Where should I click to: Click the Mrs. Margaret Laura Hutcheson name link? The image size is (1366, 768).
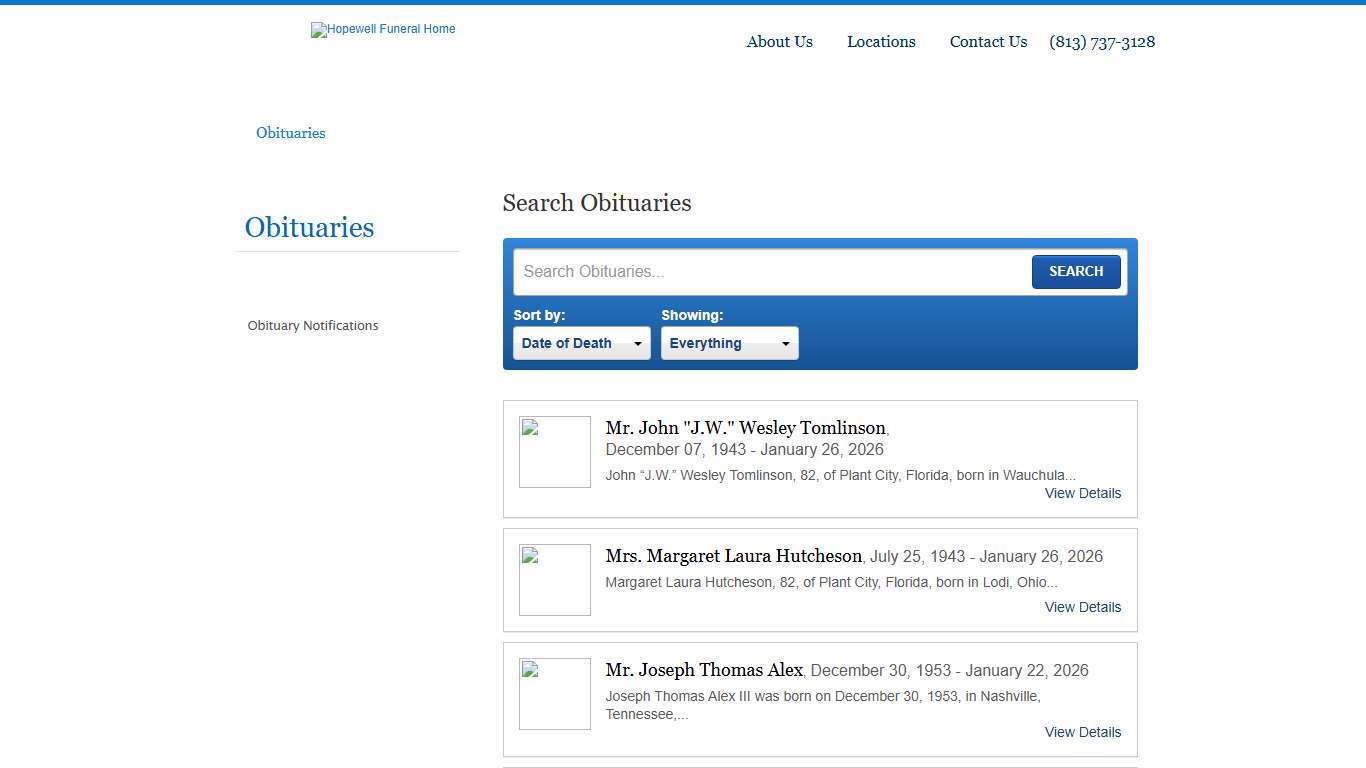733,556
